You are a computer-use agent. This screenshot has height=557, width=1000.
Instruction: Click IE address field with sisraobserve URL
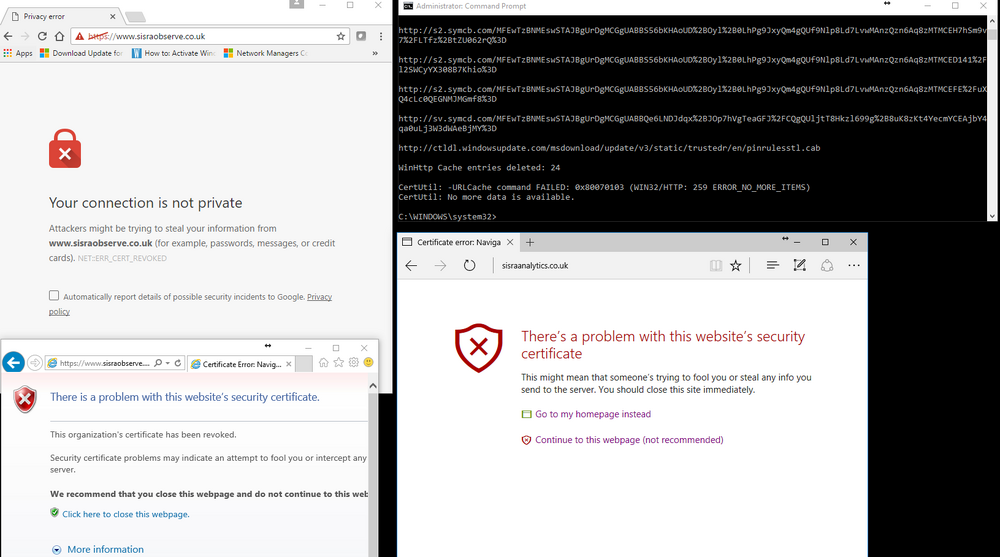104,363
